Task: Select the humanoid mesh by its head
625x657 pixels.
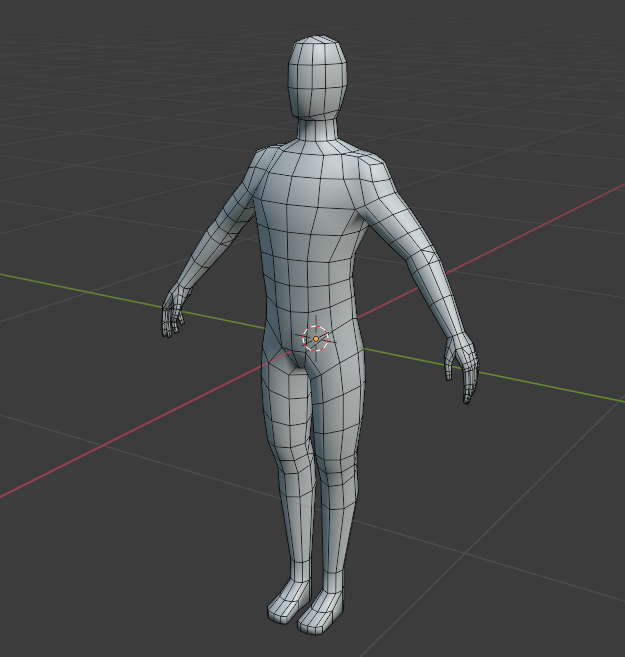Action: point(317,76)
